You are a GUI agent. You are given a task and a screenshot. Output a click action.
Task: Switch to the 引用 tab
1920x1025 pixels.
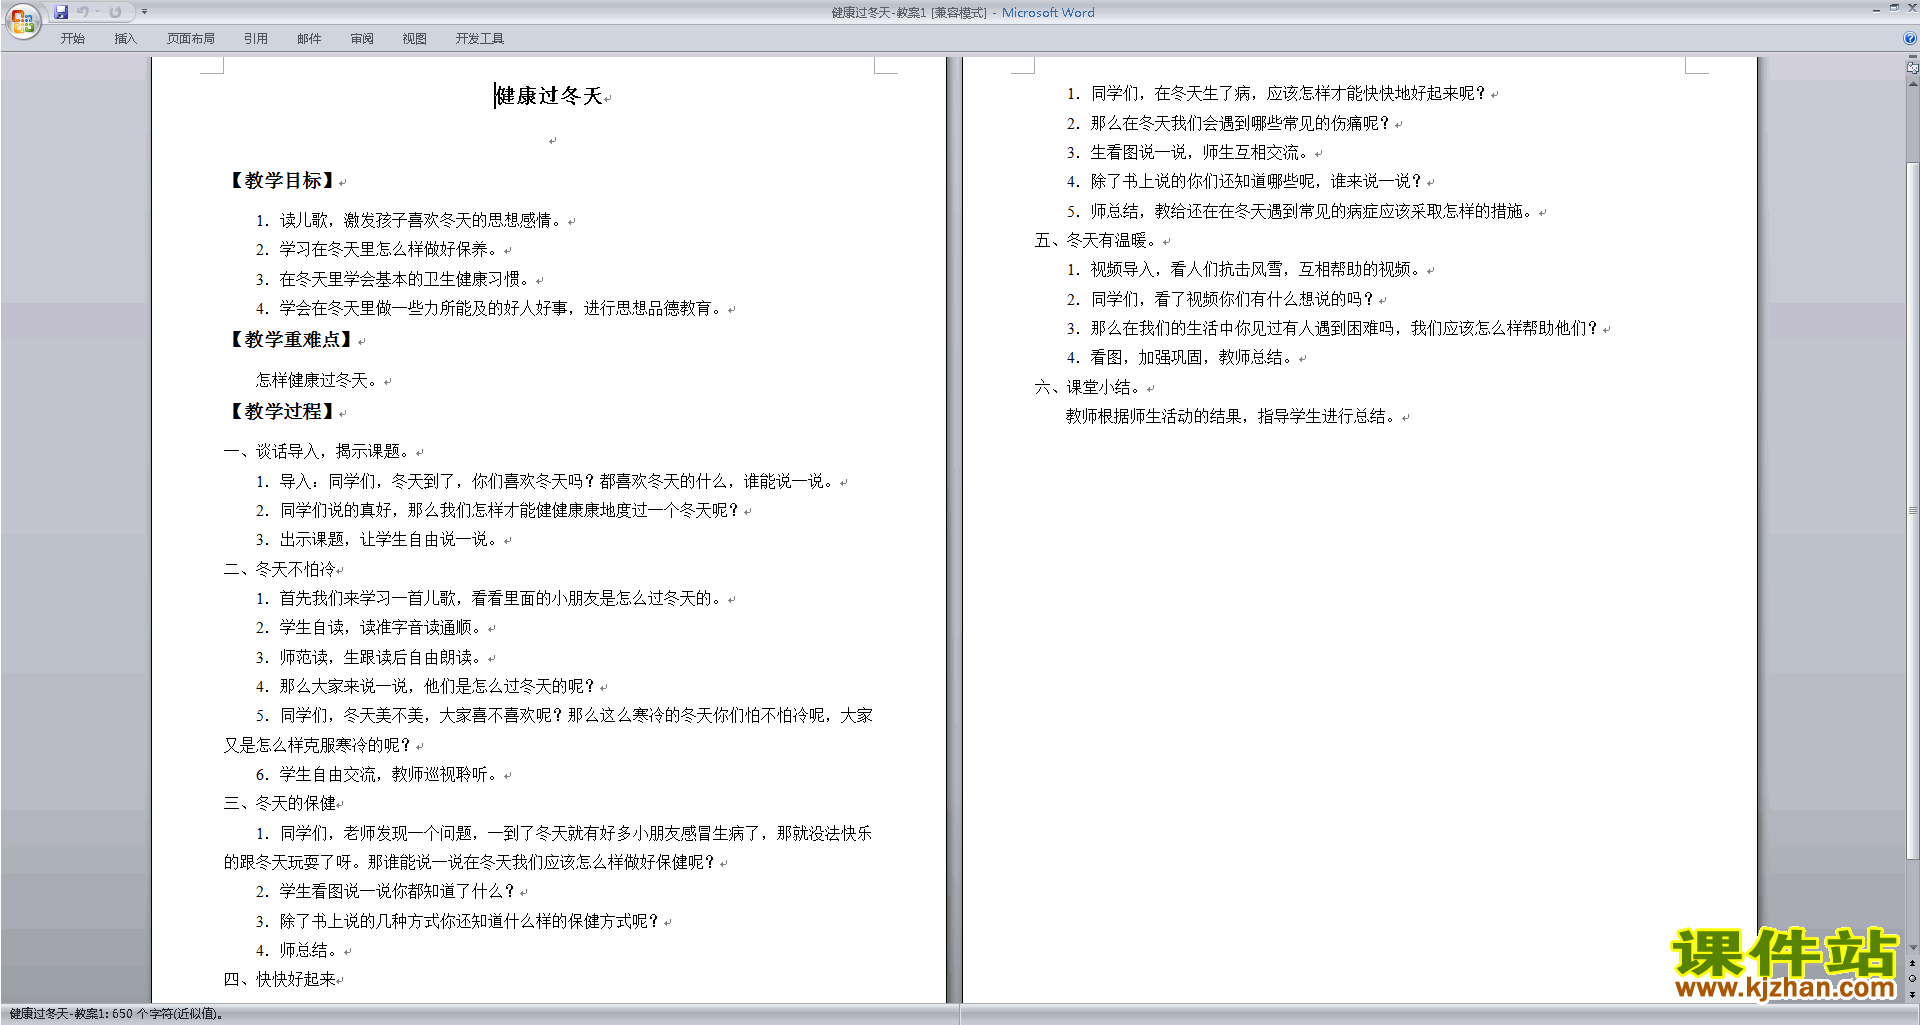tap(255, 39)
